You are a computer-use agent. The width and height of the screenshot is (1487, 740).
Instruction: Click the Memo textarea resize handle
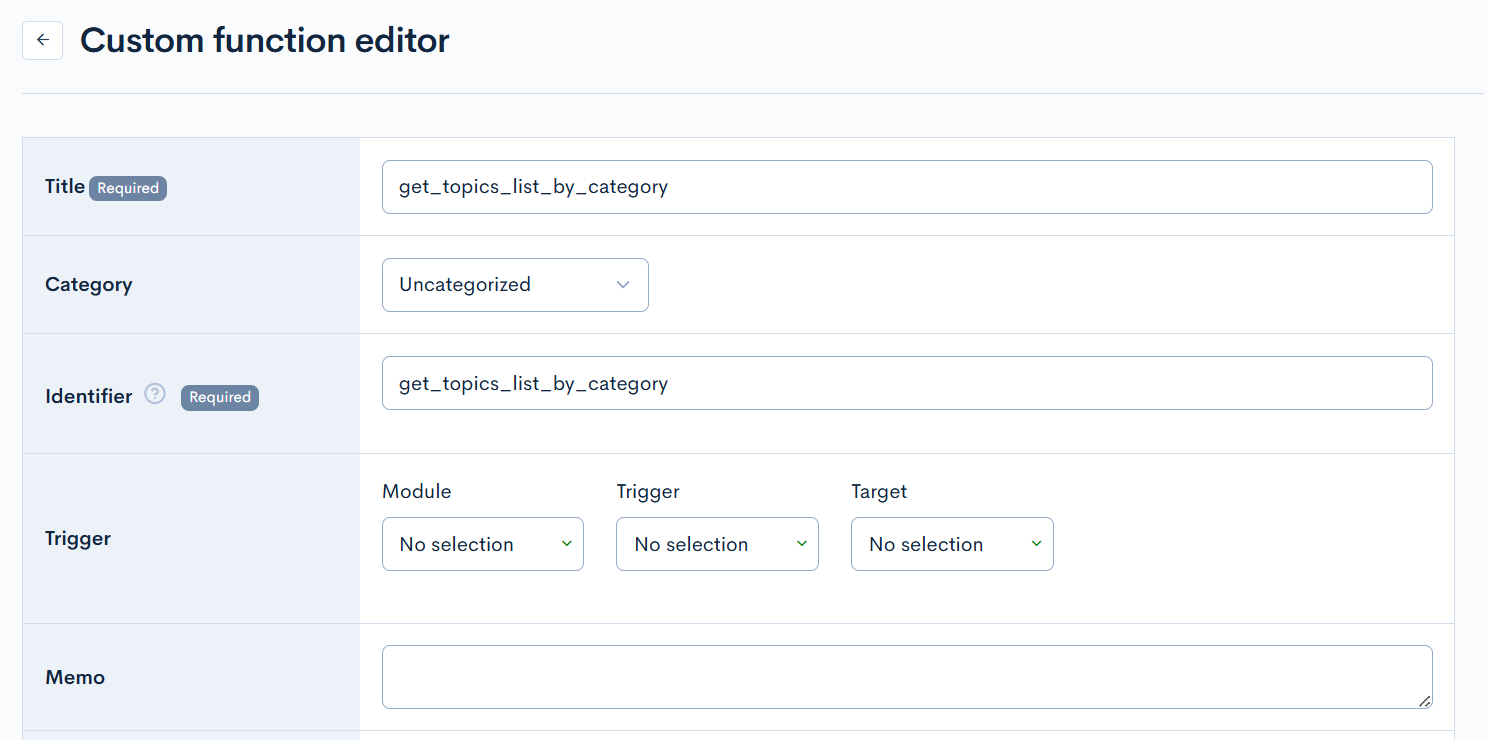(1425, 701)
